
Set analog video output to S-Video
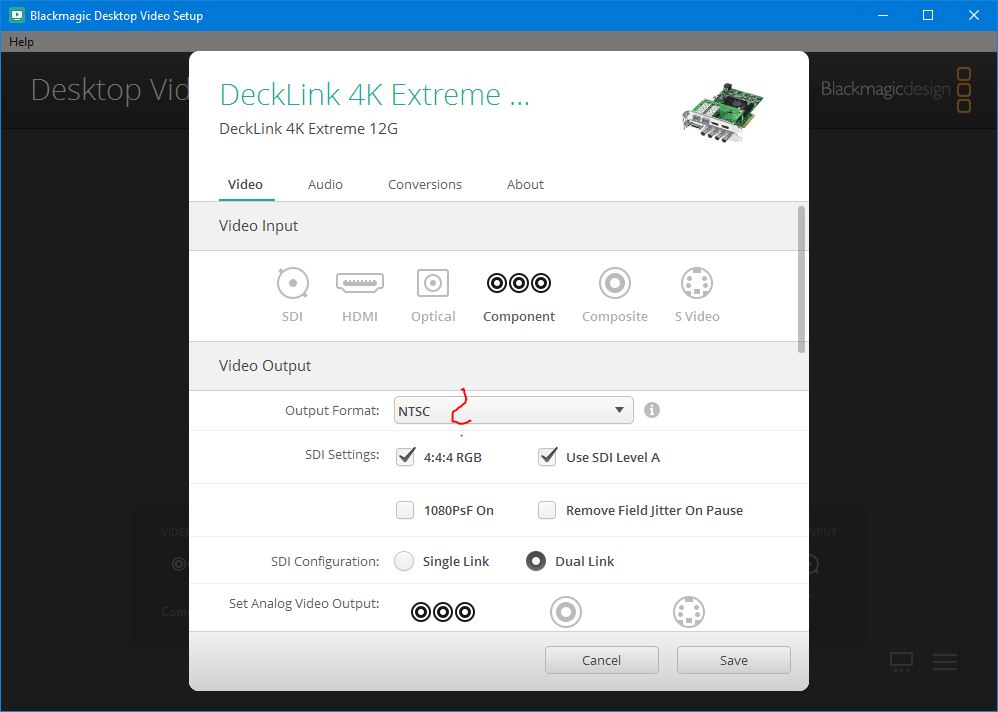pyautogui.click(x=689, y=612)
